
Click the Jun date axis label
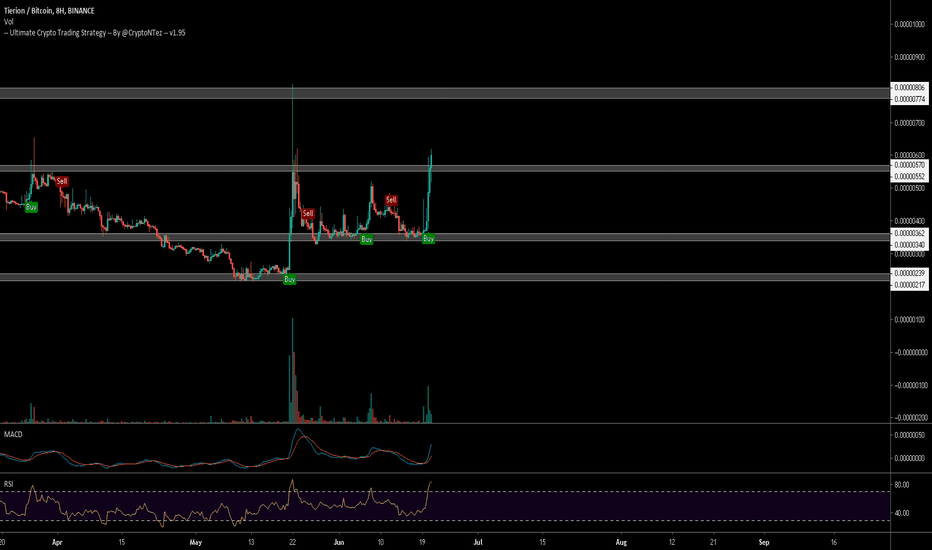click(x=339, y=542)
